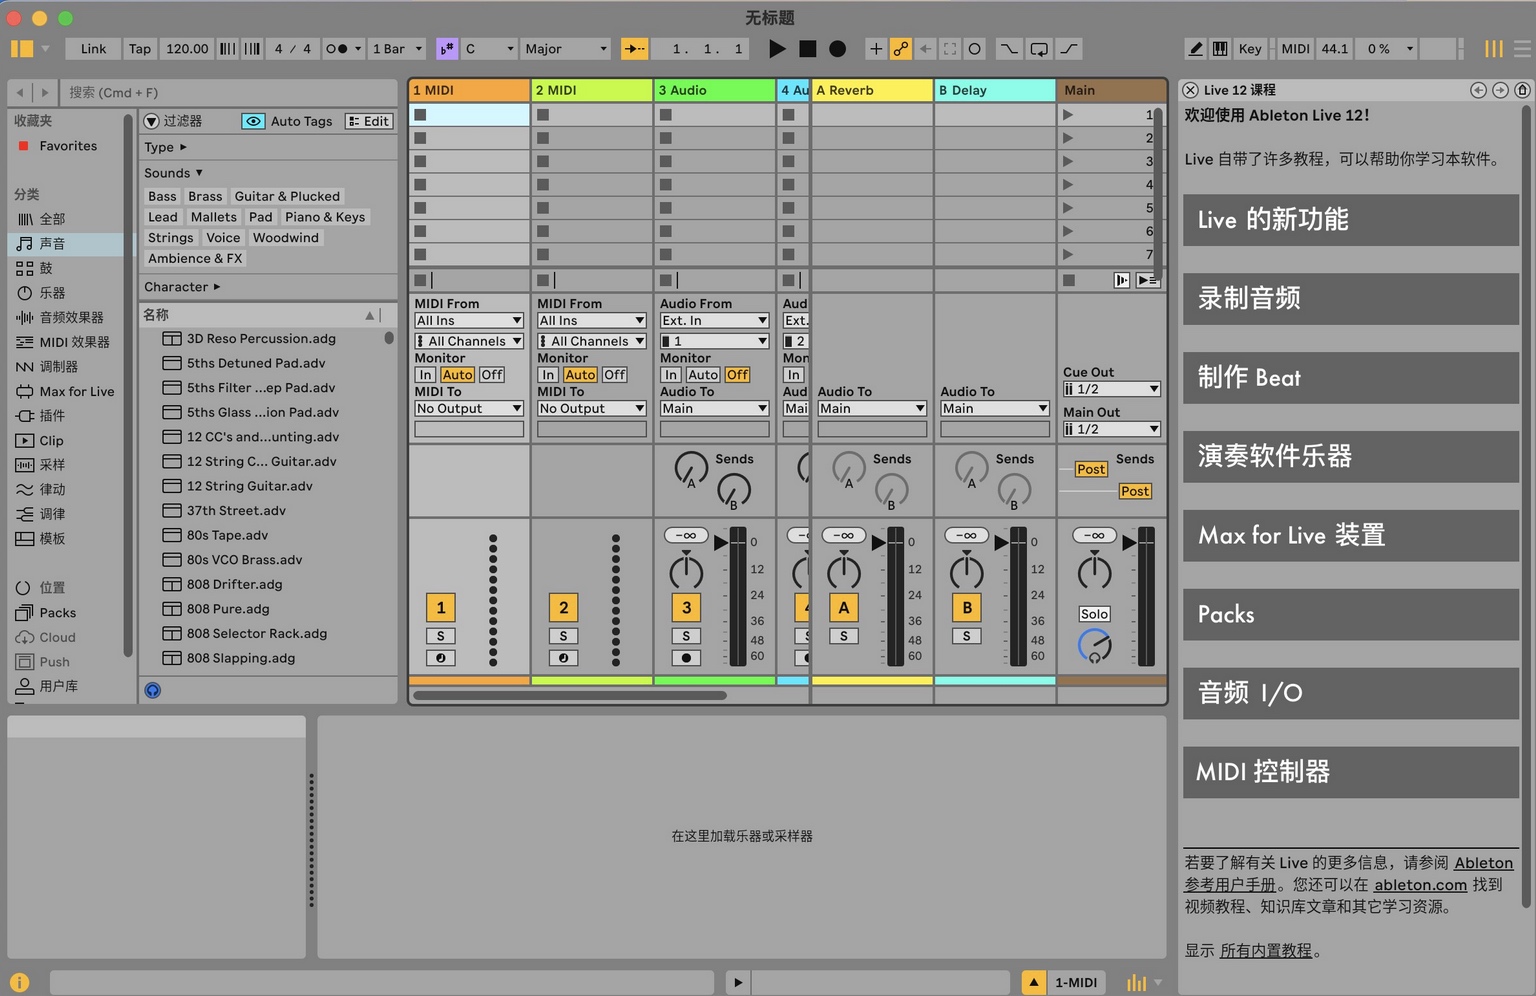The width and height of the screenshot is (1536, 996).
Task: Open Cue Out 1/2 dropdown
Action: 1111,389
